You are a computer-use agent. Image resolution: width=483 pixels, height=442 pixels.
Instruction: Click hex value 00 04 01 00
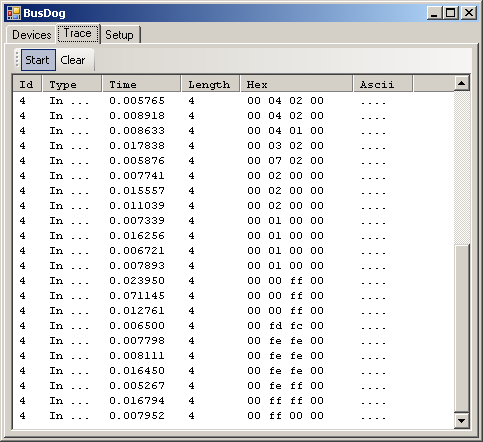coord(285,131)
